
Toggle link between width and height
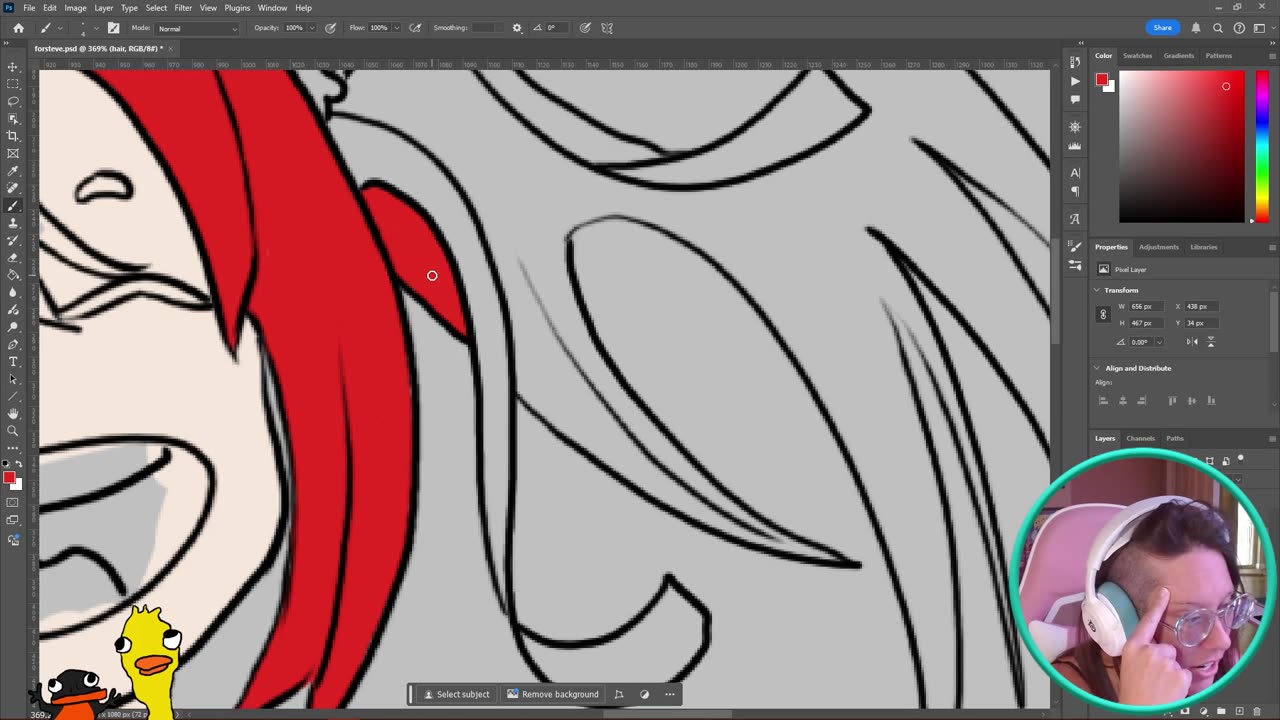point(1103,314)
